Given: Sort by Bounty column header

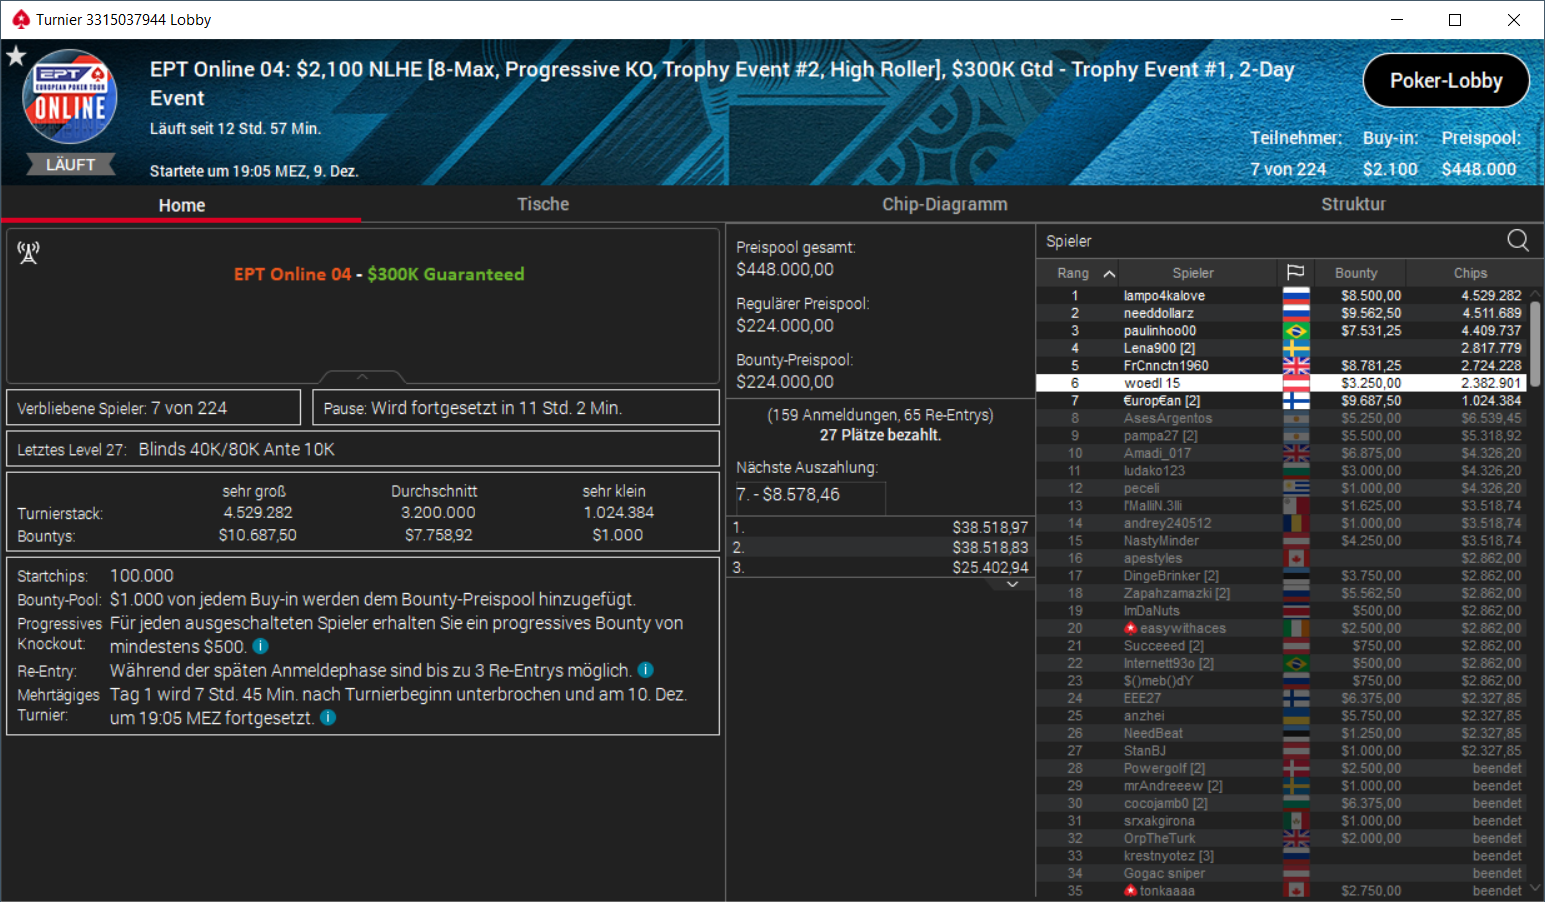Looking at the screenshot, I should [1356, 273].
